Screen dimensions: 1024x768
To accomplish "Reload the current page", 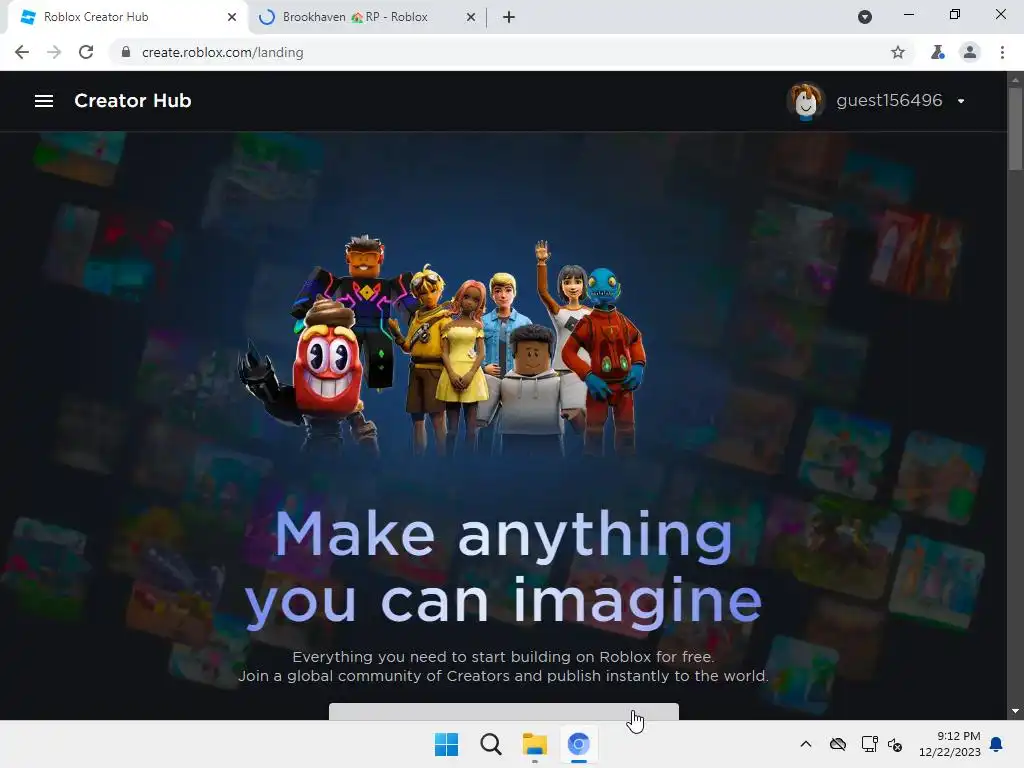I will tap(86, 52).
